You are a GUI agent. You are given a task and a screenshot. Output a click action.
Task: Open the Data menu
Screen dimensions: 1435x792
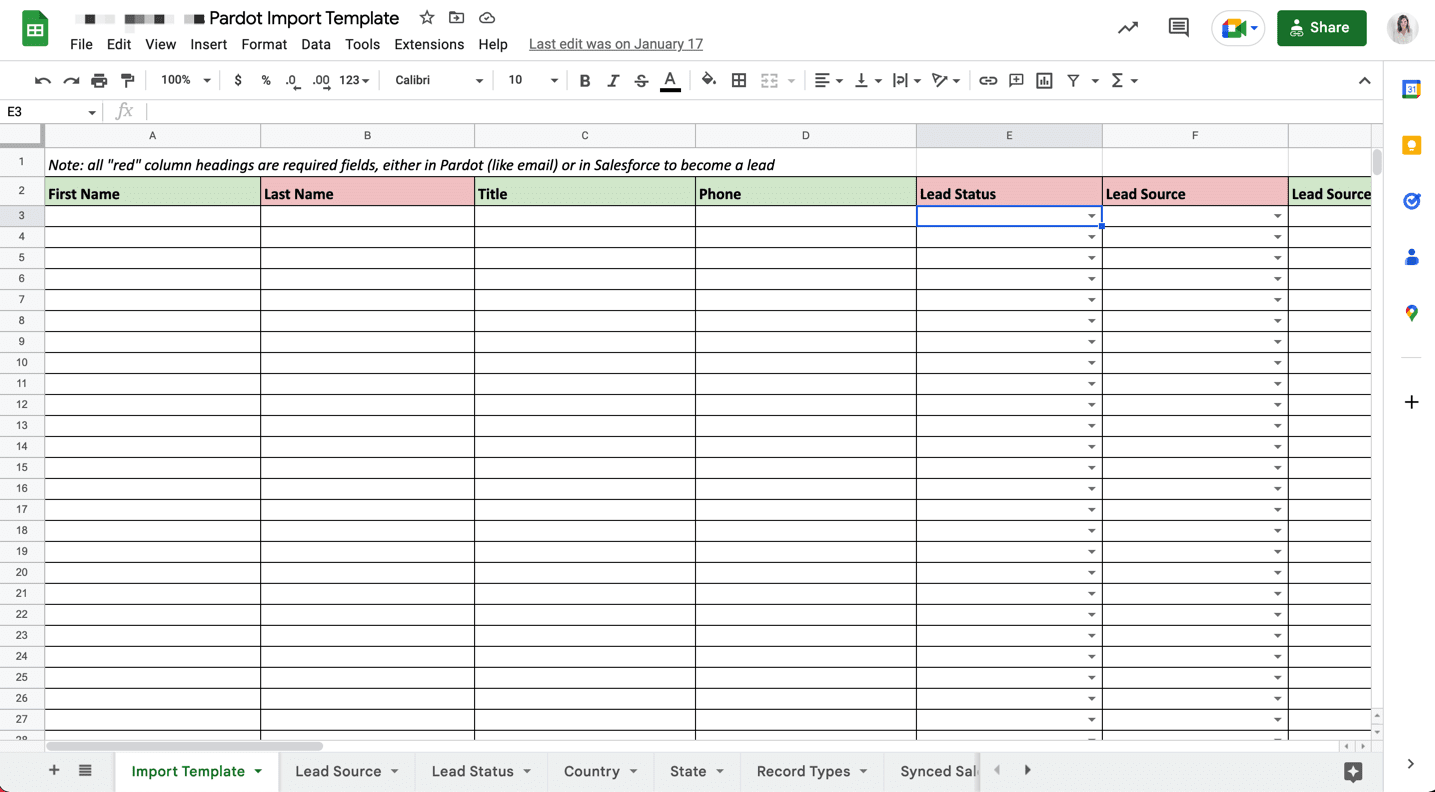(x=316, y=44)
